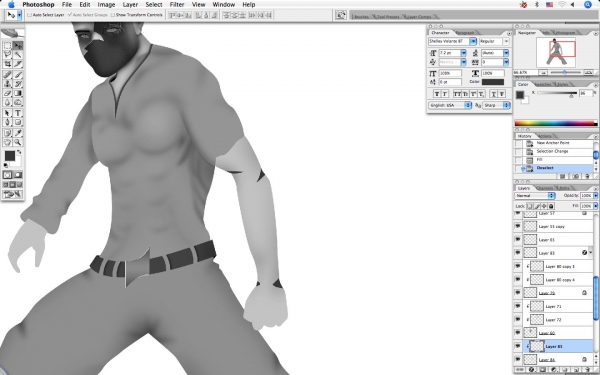
Task: Click the delete layer trash icon
Action: (587, 370)
